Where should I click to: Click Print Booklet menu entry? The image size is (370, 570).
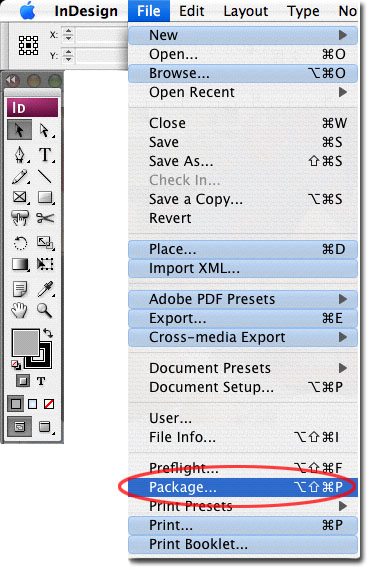point(243,544)
